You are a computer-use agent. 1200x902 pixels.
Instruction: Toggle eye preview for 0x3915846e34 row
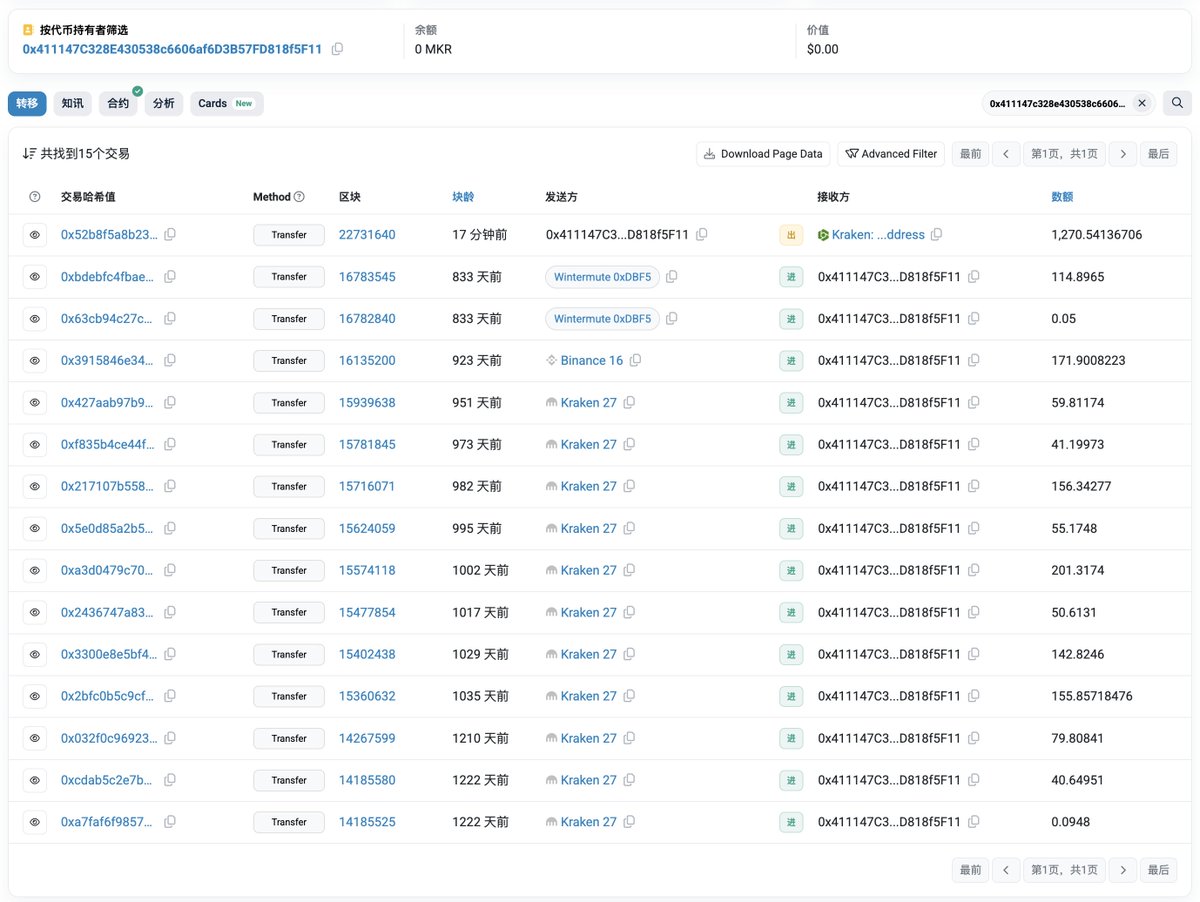[x=35, y=361]
